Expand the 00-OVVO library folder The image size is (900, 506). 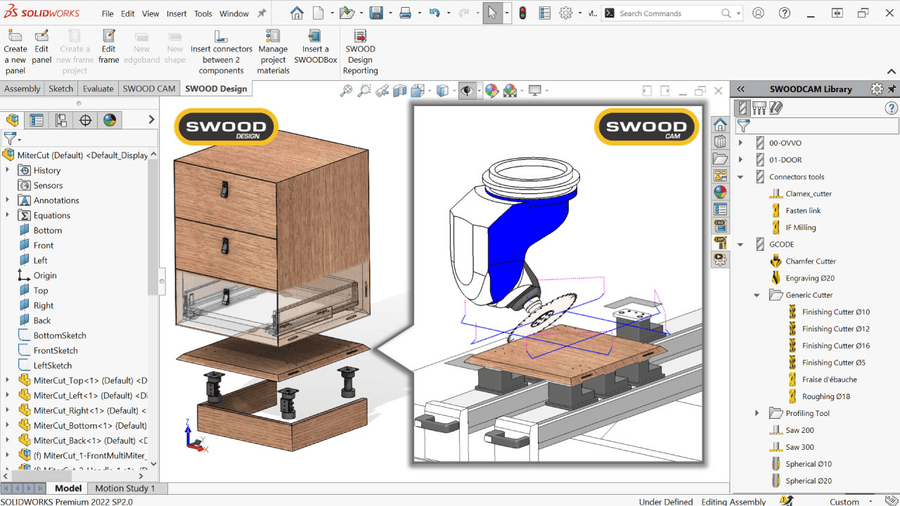(x=741, y=143)
